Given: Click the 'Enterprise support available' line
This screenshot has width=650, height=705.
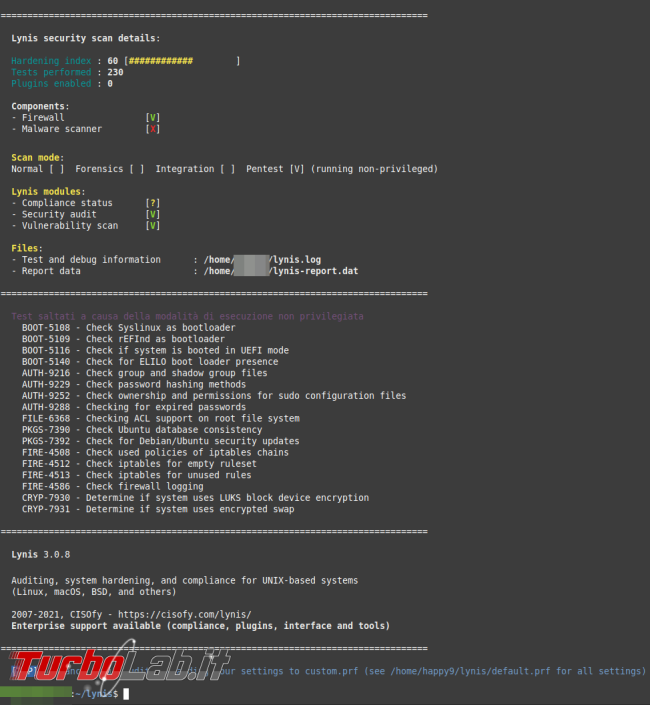Looking at the screenshot, I should [200, 626].
